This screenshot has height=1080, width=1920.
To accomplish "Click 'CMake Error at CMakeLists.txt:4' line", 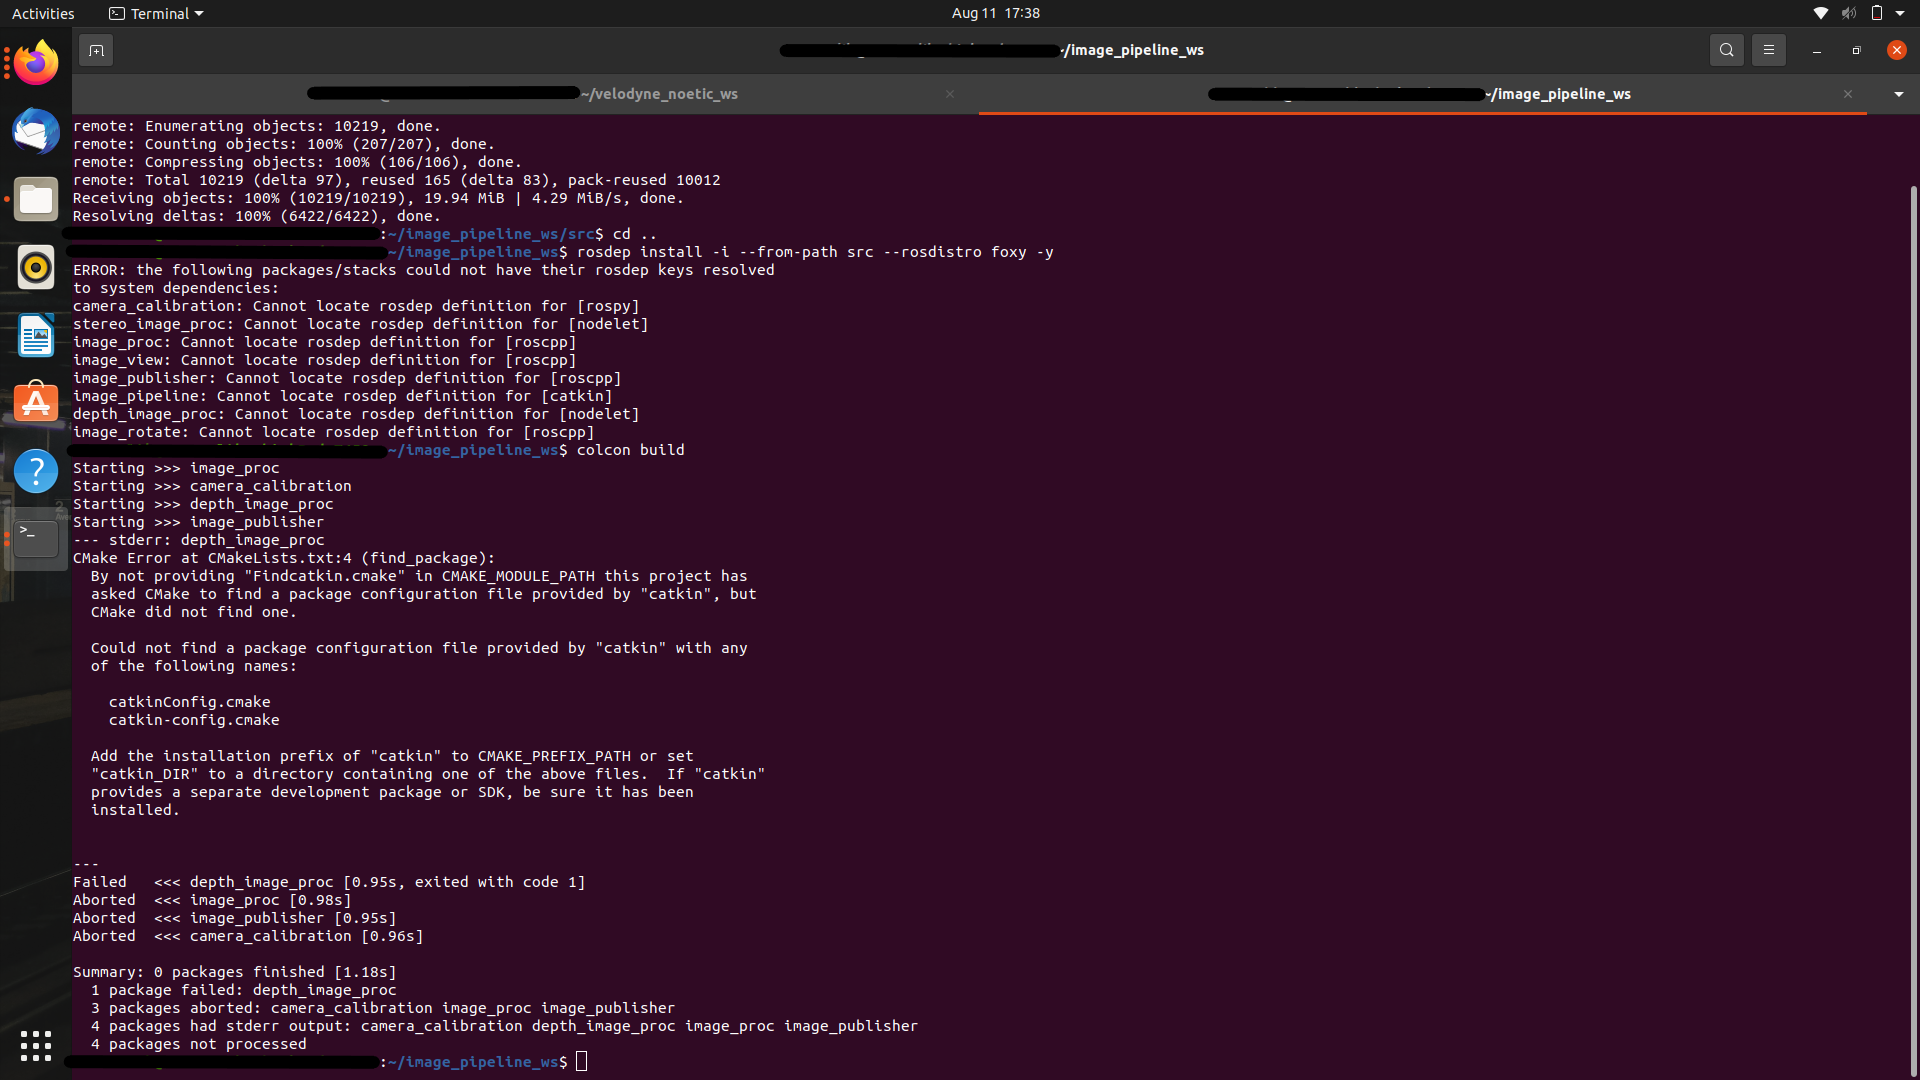I will [284, 558].
